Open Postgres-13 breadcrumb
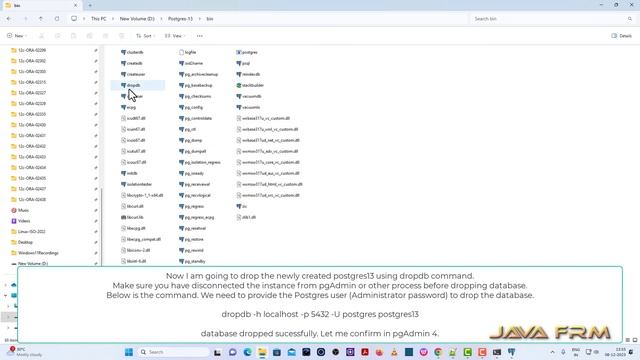 click(x=180, y=19)
